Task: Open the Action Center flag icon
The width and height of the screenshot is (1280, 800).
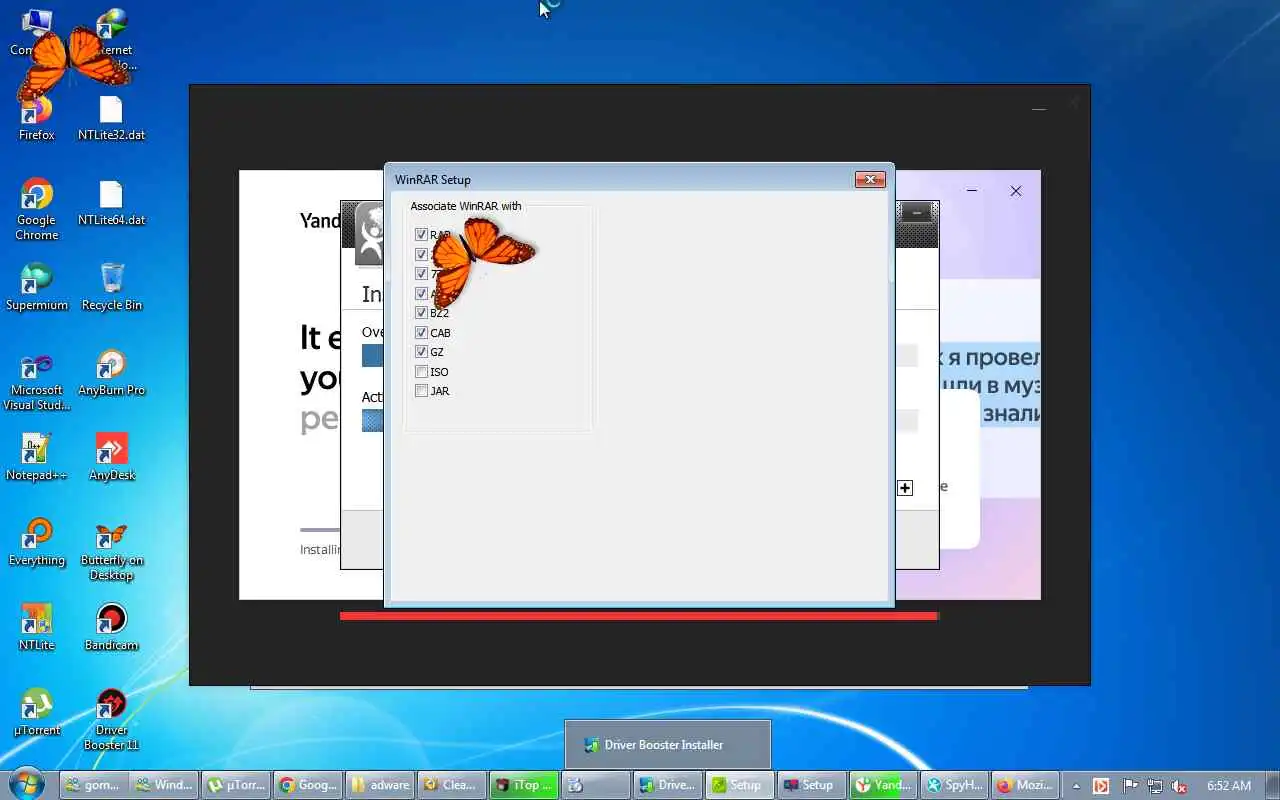Action: click(x=1130, y=786)
